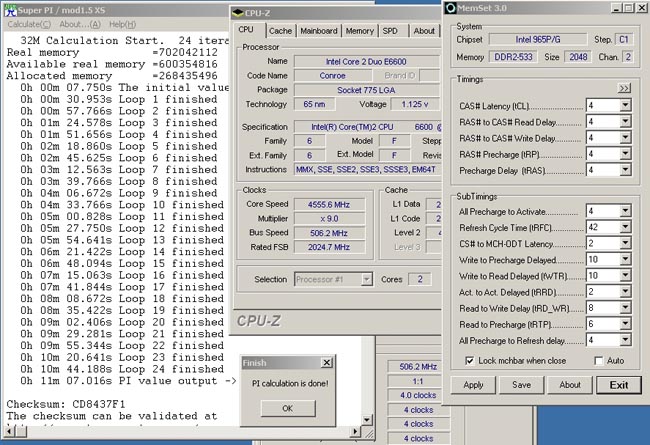This screenshot has height=445, width=650.
Task: Click the Chipset Intel 965P/G field
Action: (x=538, y=40)
